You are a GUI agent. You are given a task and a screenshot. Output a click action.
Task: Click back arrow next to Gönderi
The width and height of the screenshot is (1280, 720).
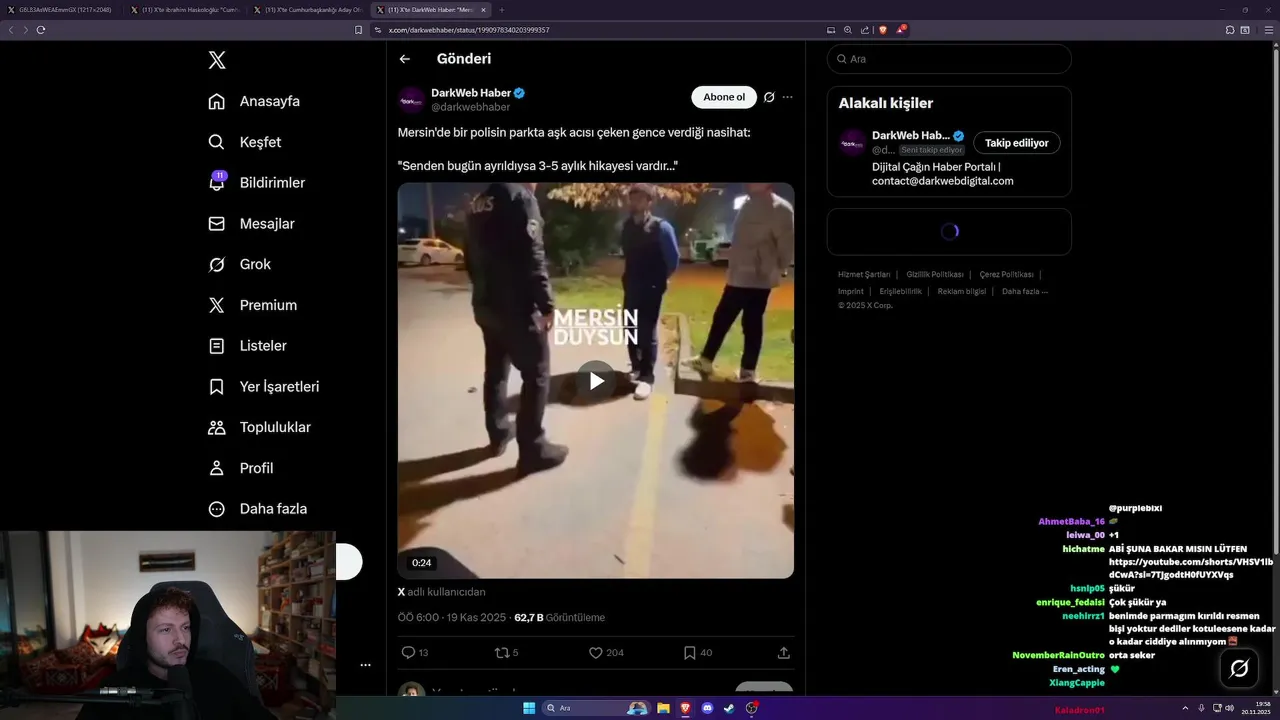(x=405, y=59)
